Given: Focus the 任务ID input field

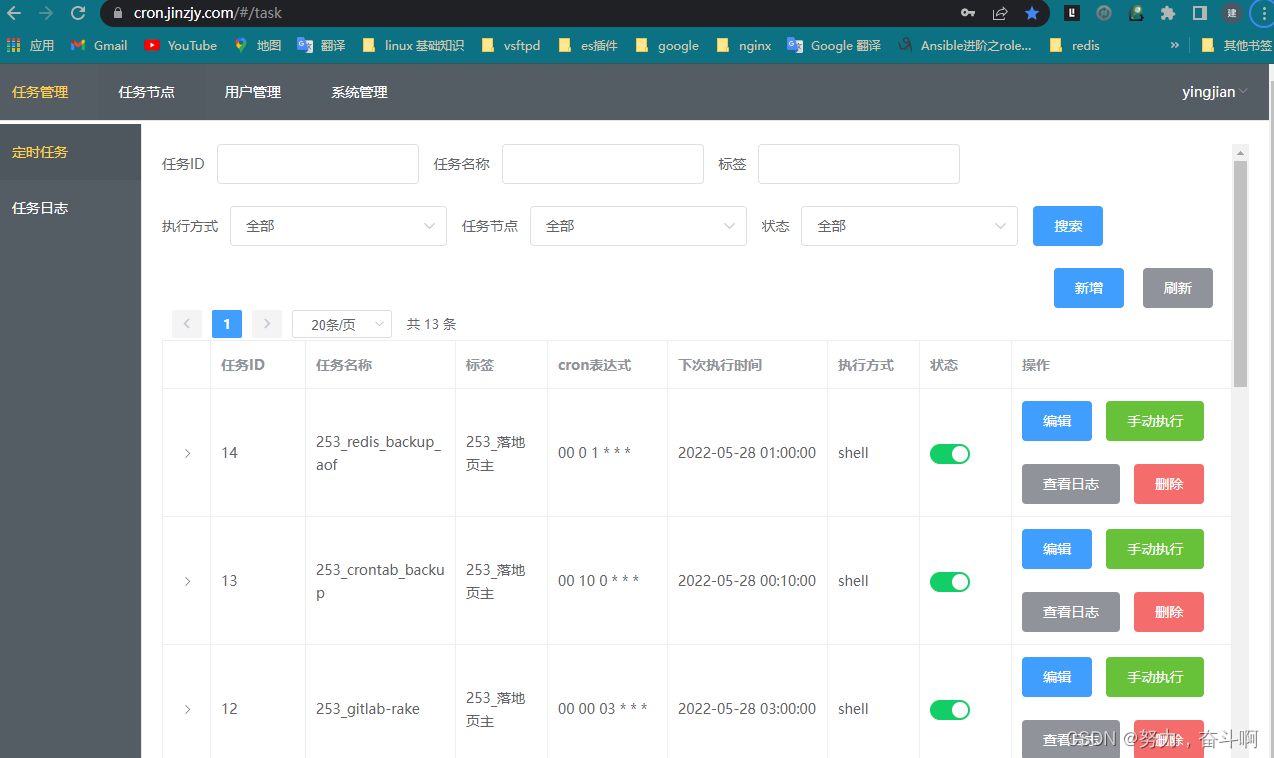Looking at the screenshot, I should coord(318,164).
